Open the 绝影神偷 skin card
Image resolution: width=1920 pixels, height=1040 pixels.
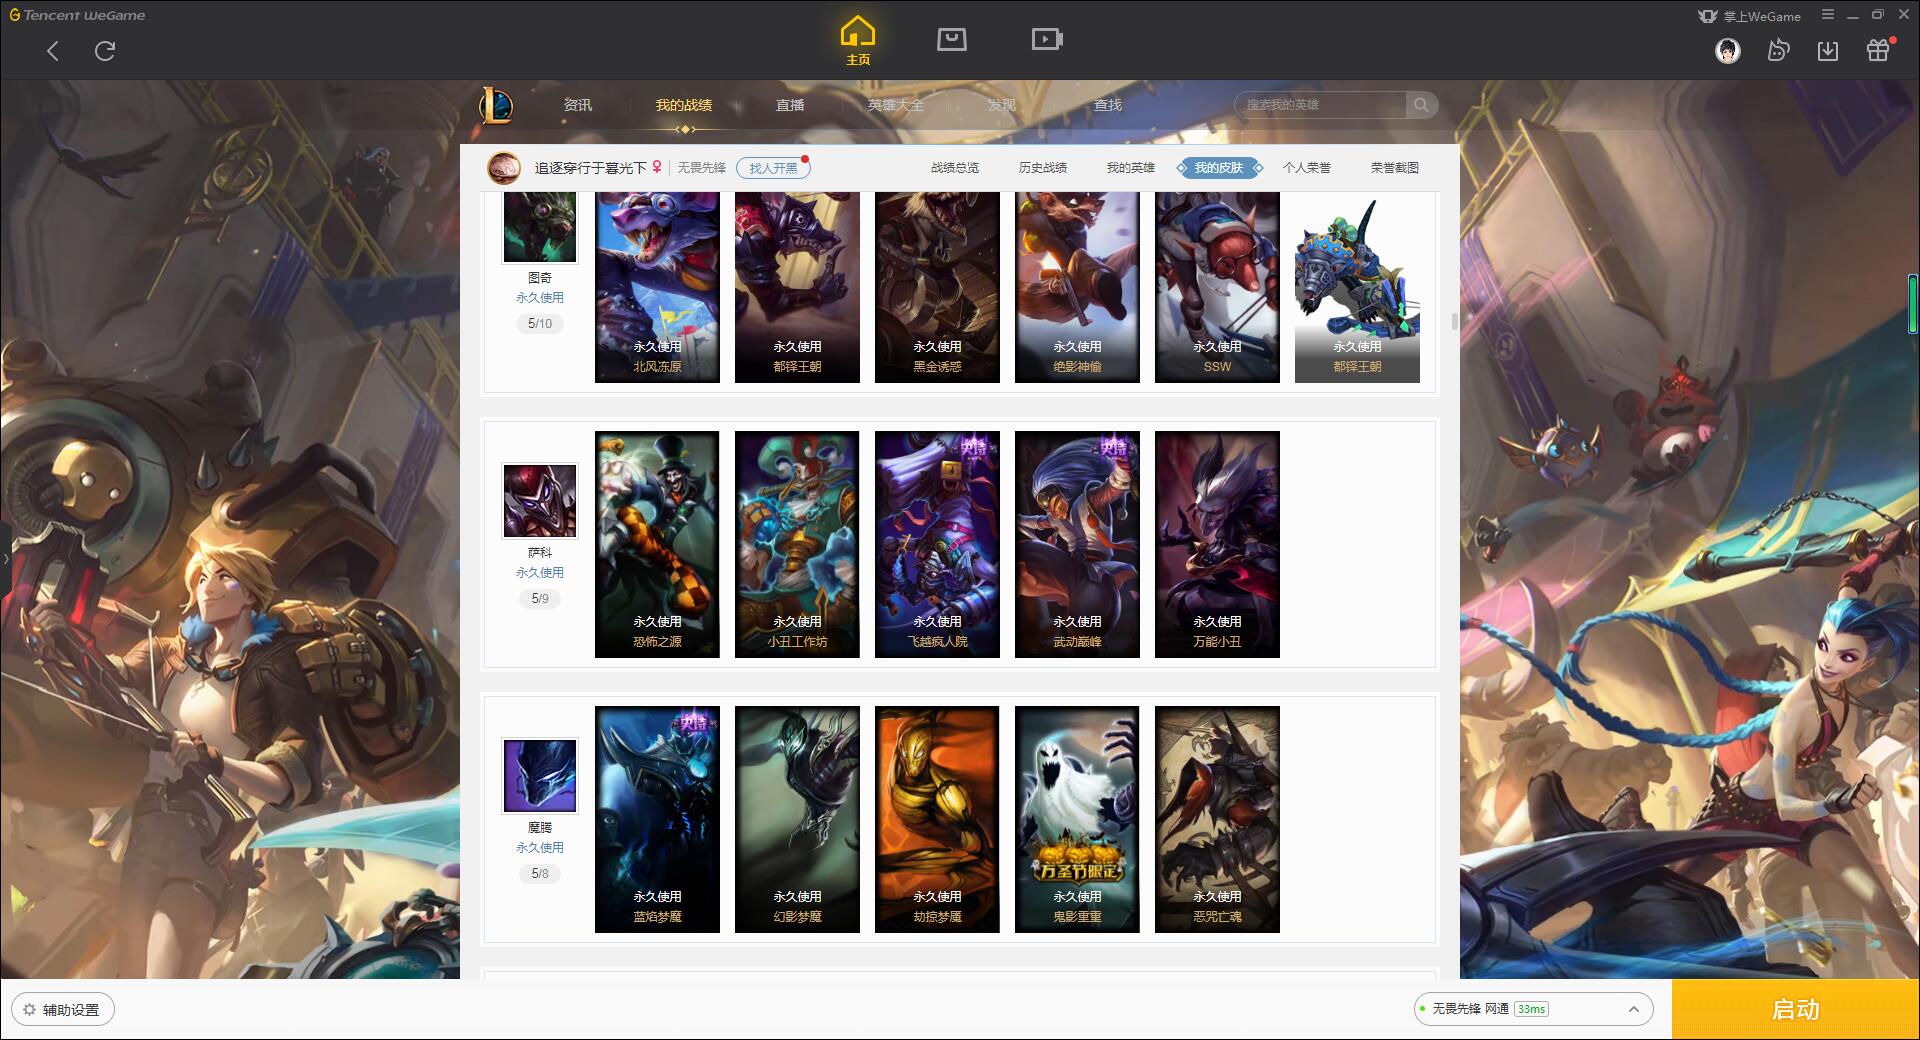point(1077,287)
